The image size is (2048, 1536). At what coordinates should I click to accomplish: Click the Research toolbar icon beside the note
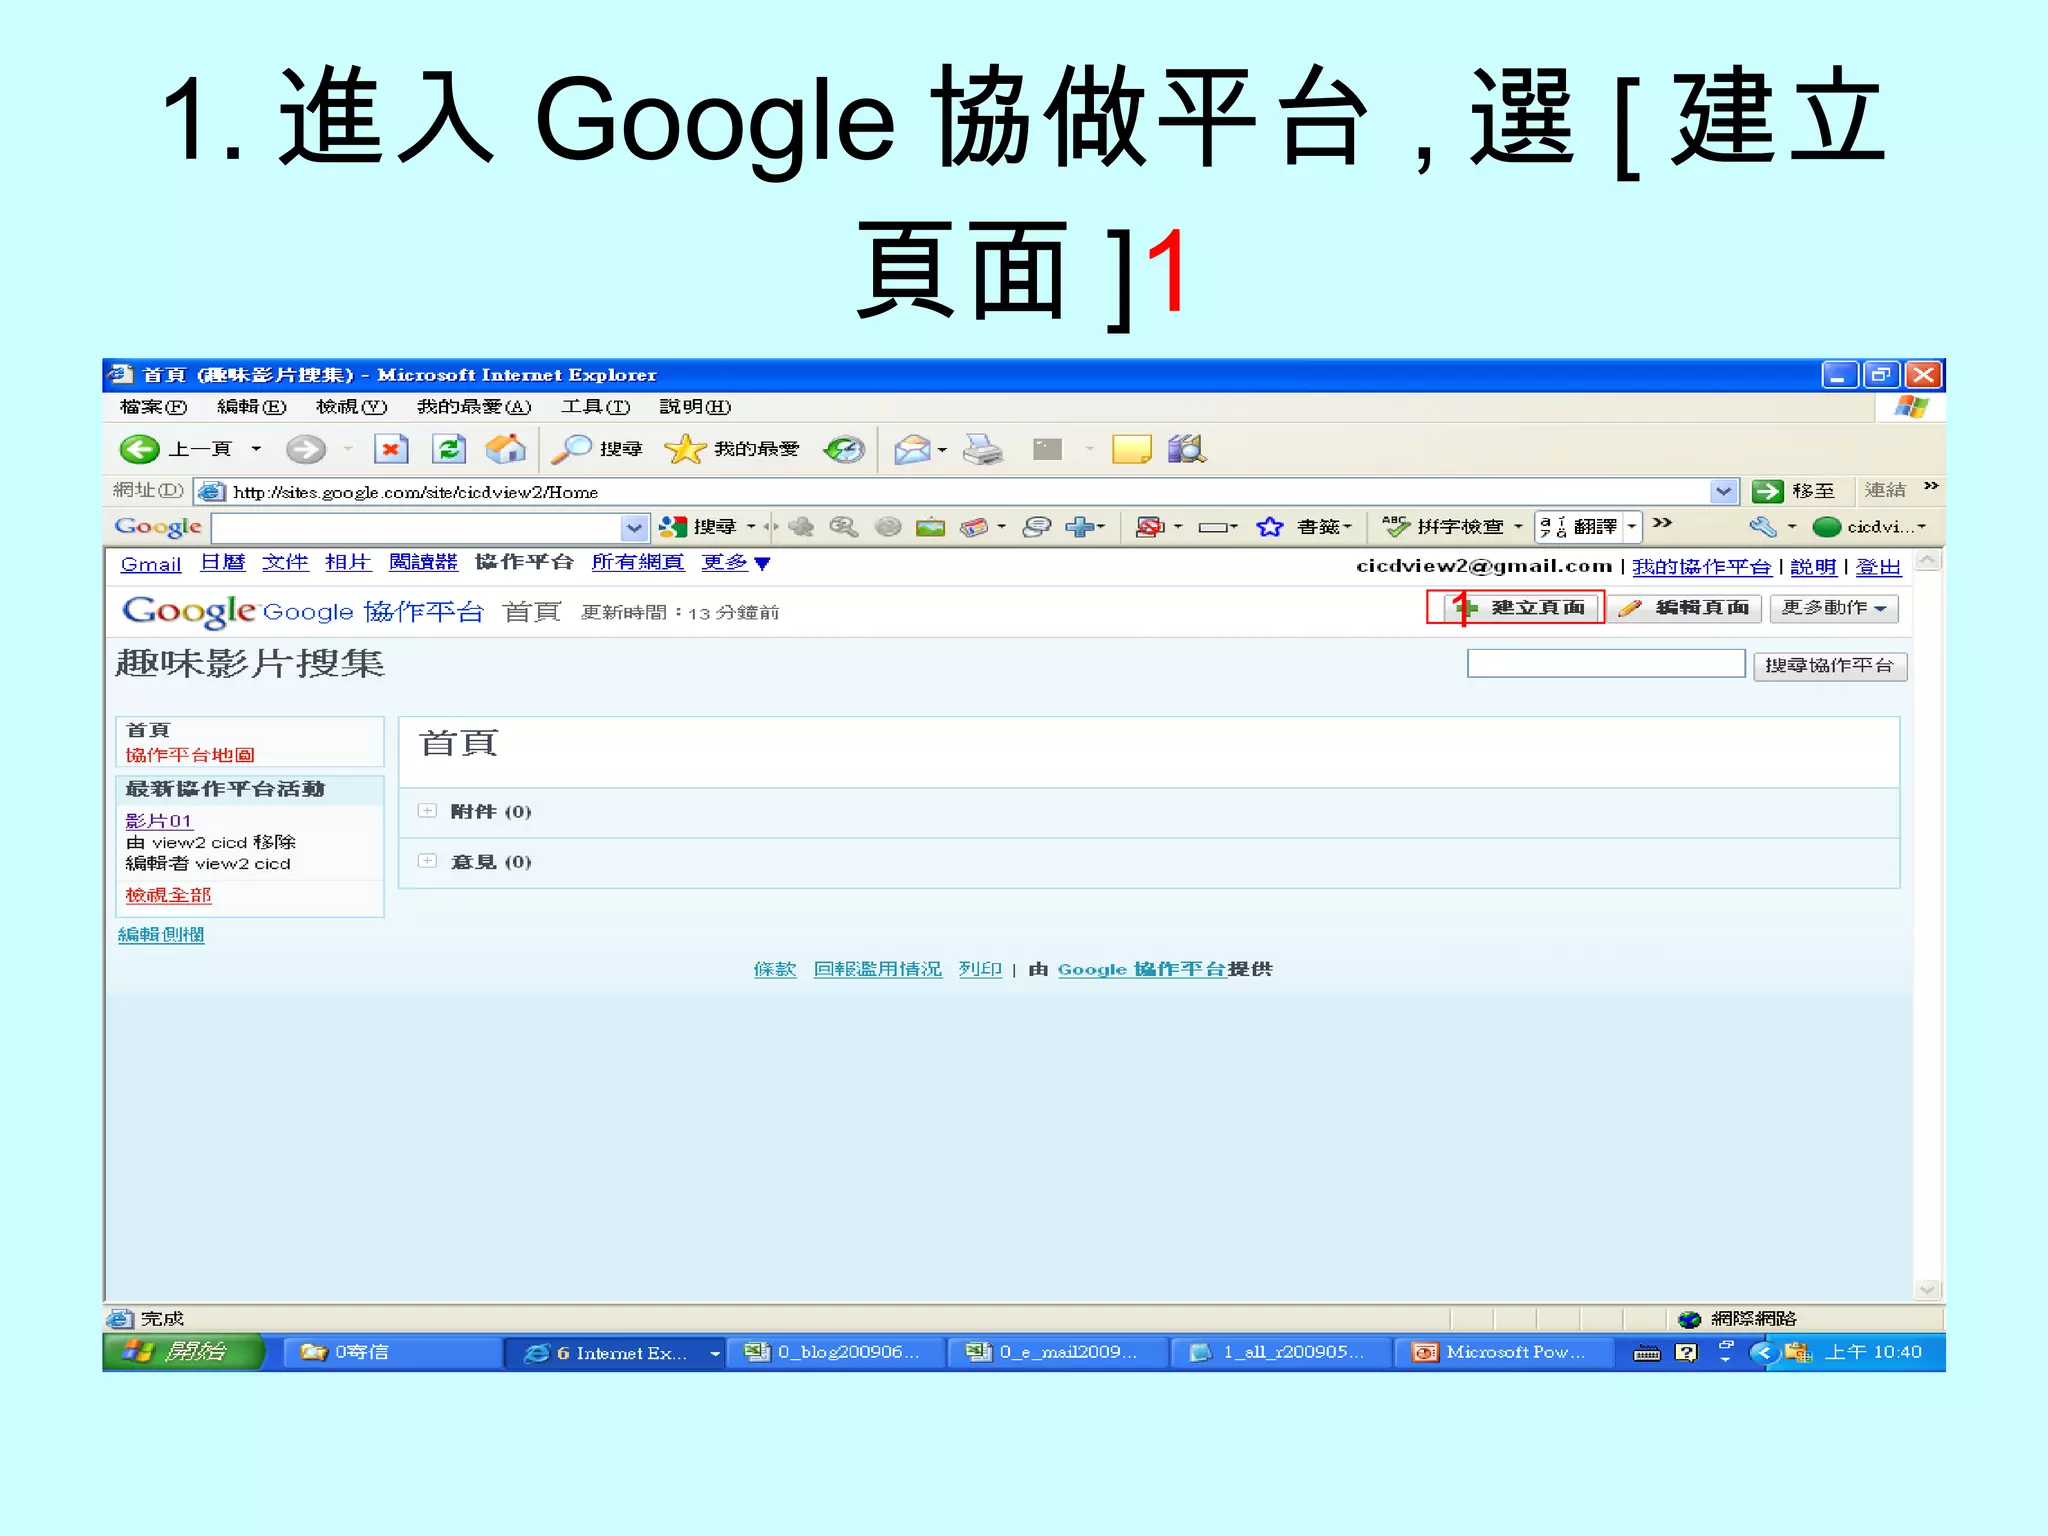[1187, 449]
